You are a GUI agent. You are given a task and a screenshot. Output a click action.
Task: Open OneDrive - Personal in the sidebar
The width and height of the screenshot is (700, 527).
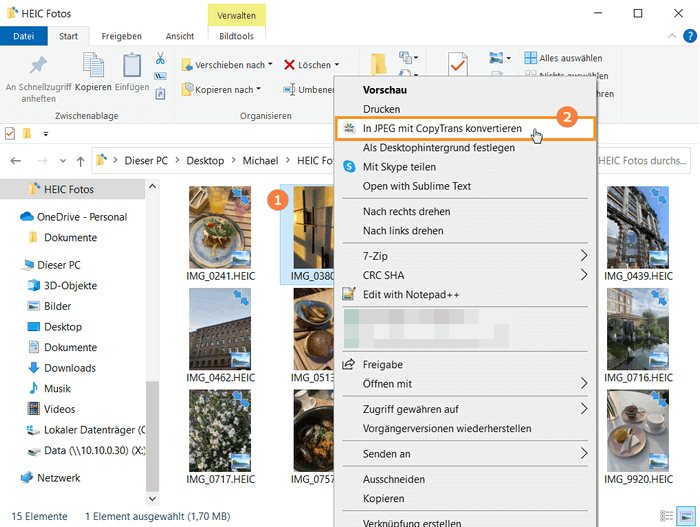coord(74,217)
